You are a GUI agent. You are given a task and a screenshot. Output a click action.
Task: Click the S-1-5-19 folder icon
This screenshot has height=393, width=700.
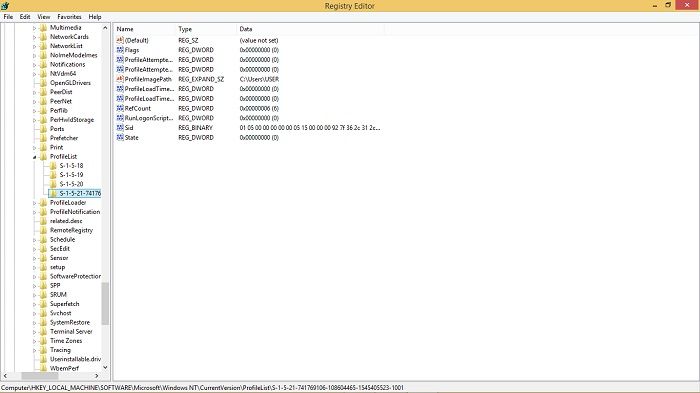coord(53,175)
